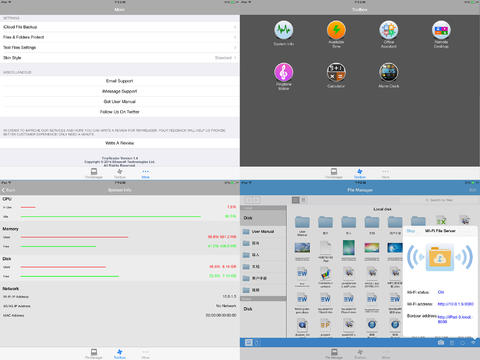Select the No Network value
This screenshot has width=480, height=360.
pyautogui.click(x=226, y=306)
